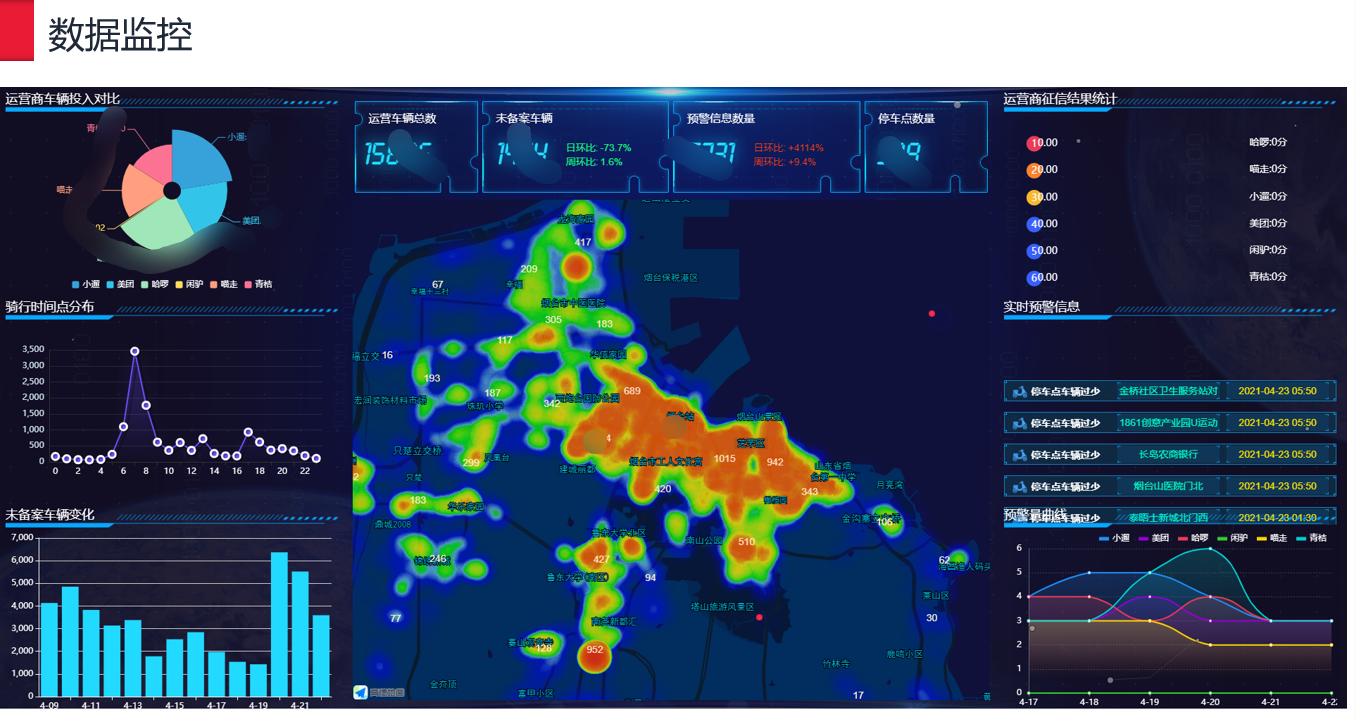This screenshot has width=1356, height=722.
Task: Open the 1861创意产业园U运动 alert location
Action: [1168, 423]
